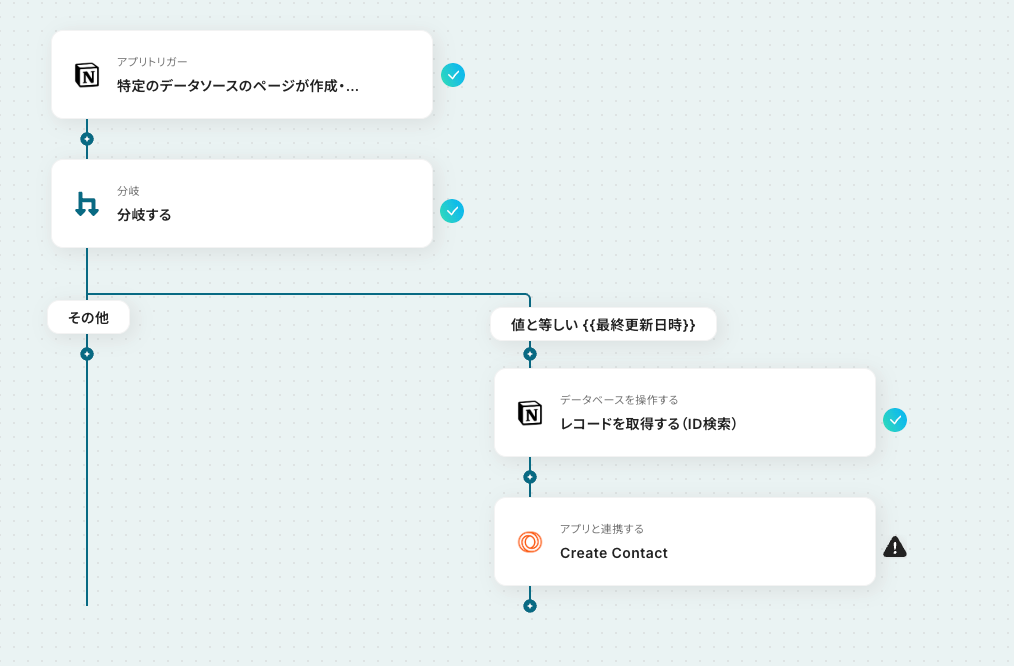
Task: Click the Notion icon in the app trigger card
Action: [x=87, y=75]
